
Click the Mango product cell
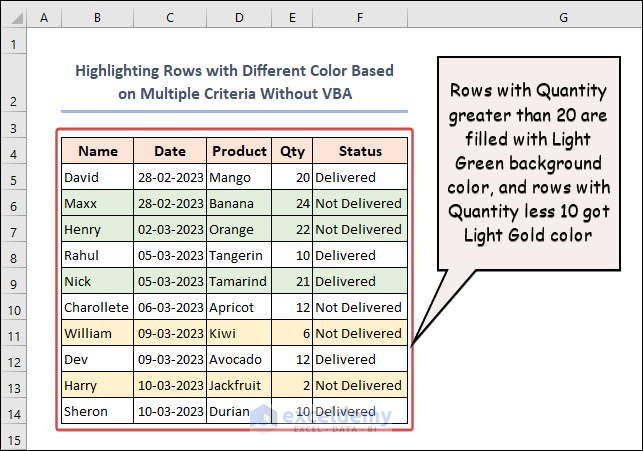[239, 177]
